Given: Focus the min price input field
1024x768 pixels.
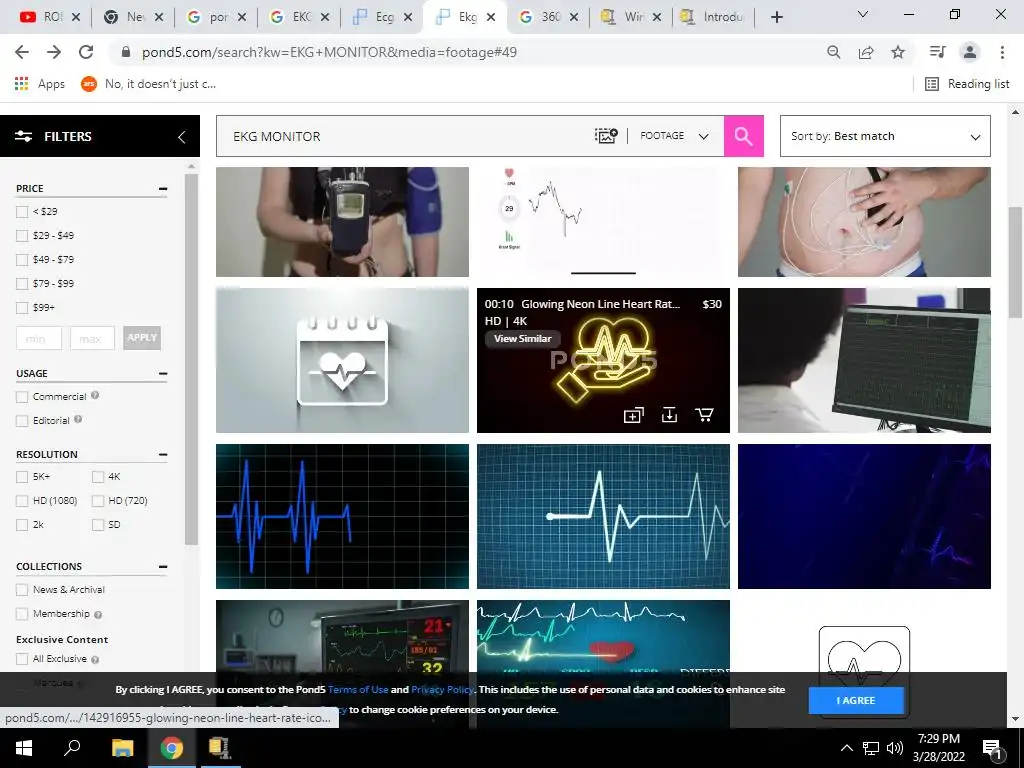Looking at the screenshot, I should coord(39,338).
